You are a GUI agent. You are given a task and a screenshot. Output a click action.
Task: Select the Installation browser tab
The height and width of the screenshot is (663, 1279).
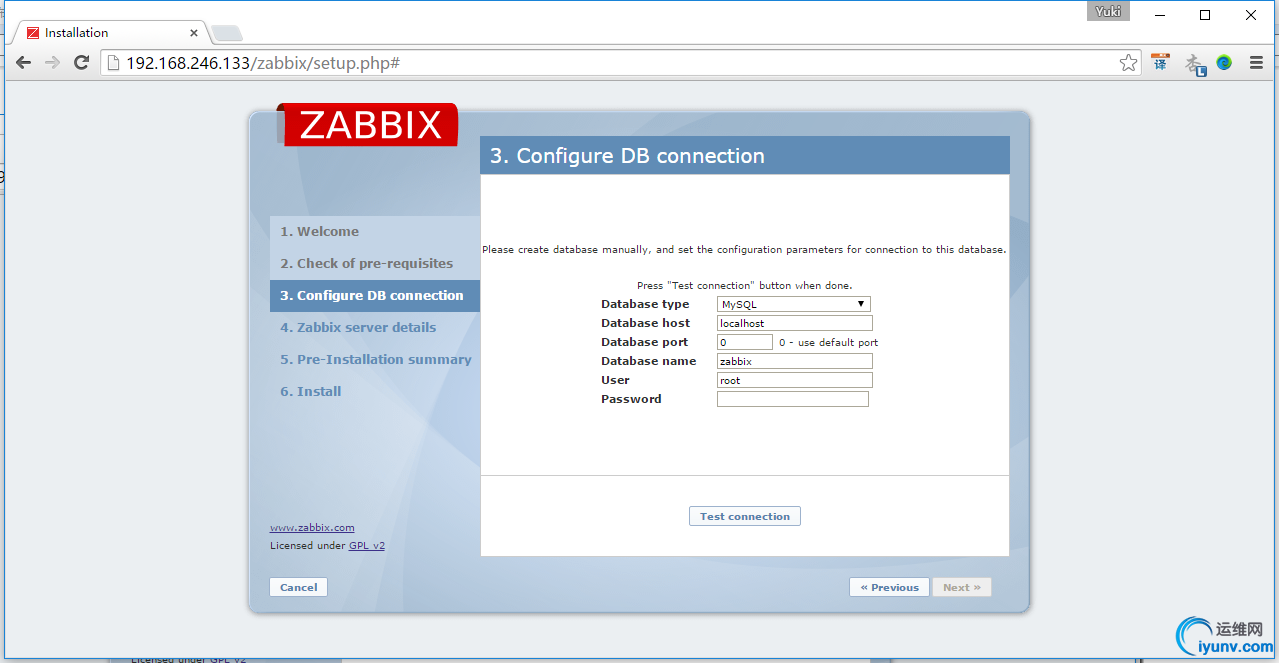pos(110,32)
